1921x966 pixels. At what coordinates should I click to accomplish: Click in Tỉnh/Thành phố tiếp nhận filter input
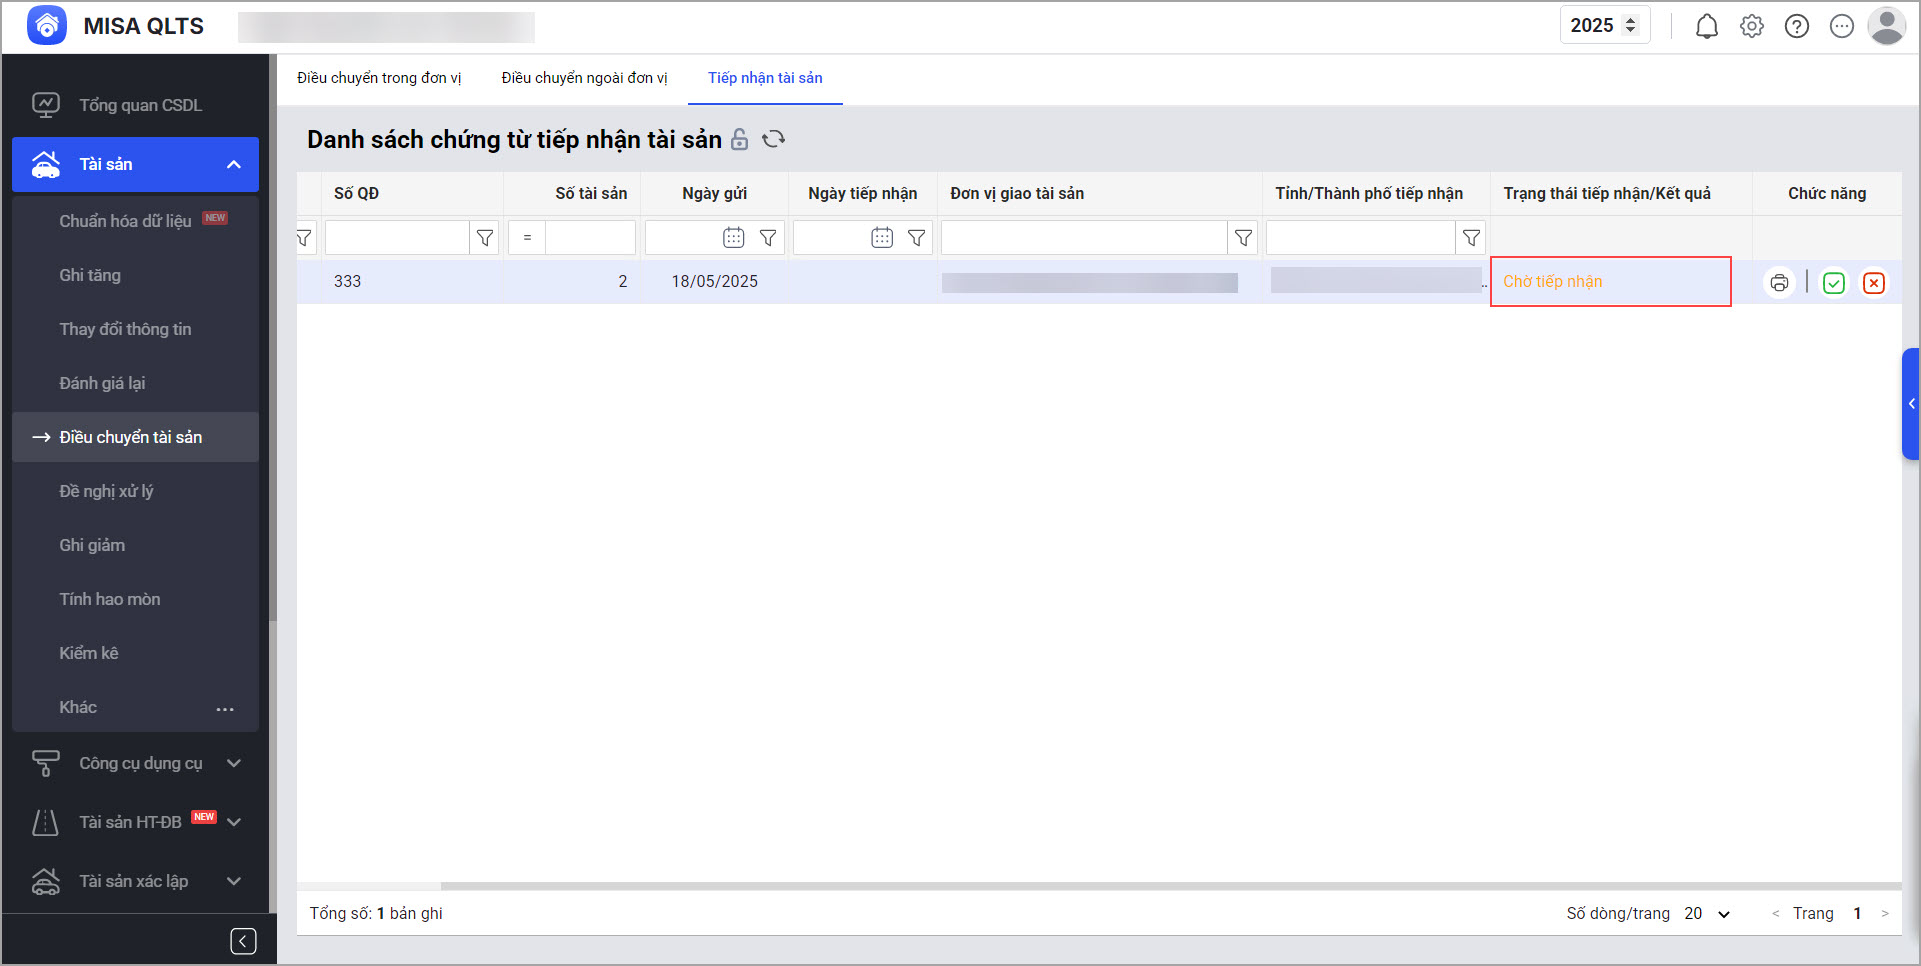[1360, 238]
